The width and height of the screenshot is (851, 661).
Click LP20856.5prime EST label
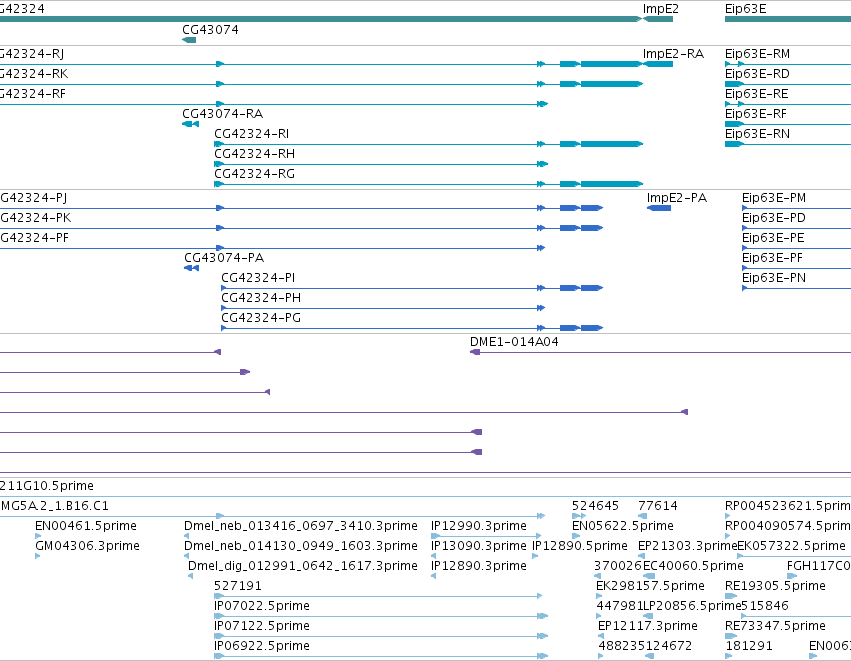point(692,607)
